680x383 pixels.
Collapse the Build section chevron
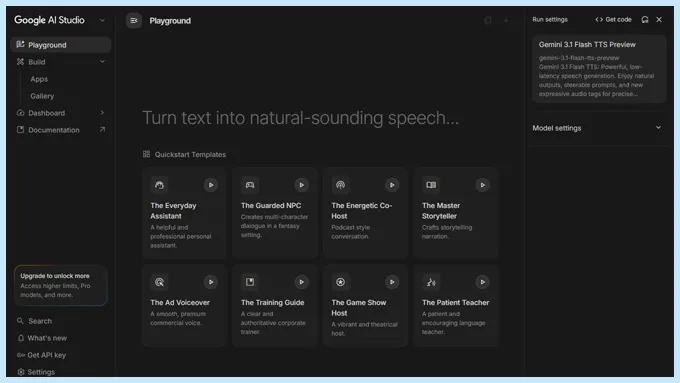click(x=102, y=62)
